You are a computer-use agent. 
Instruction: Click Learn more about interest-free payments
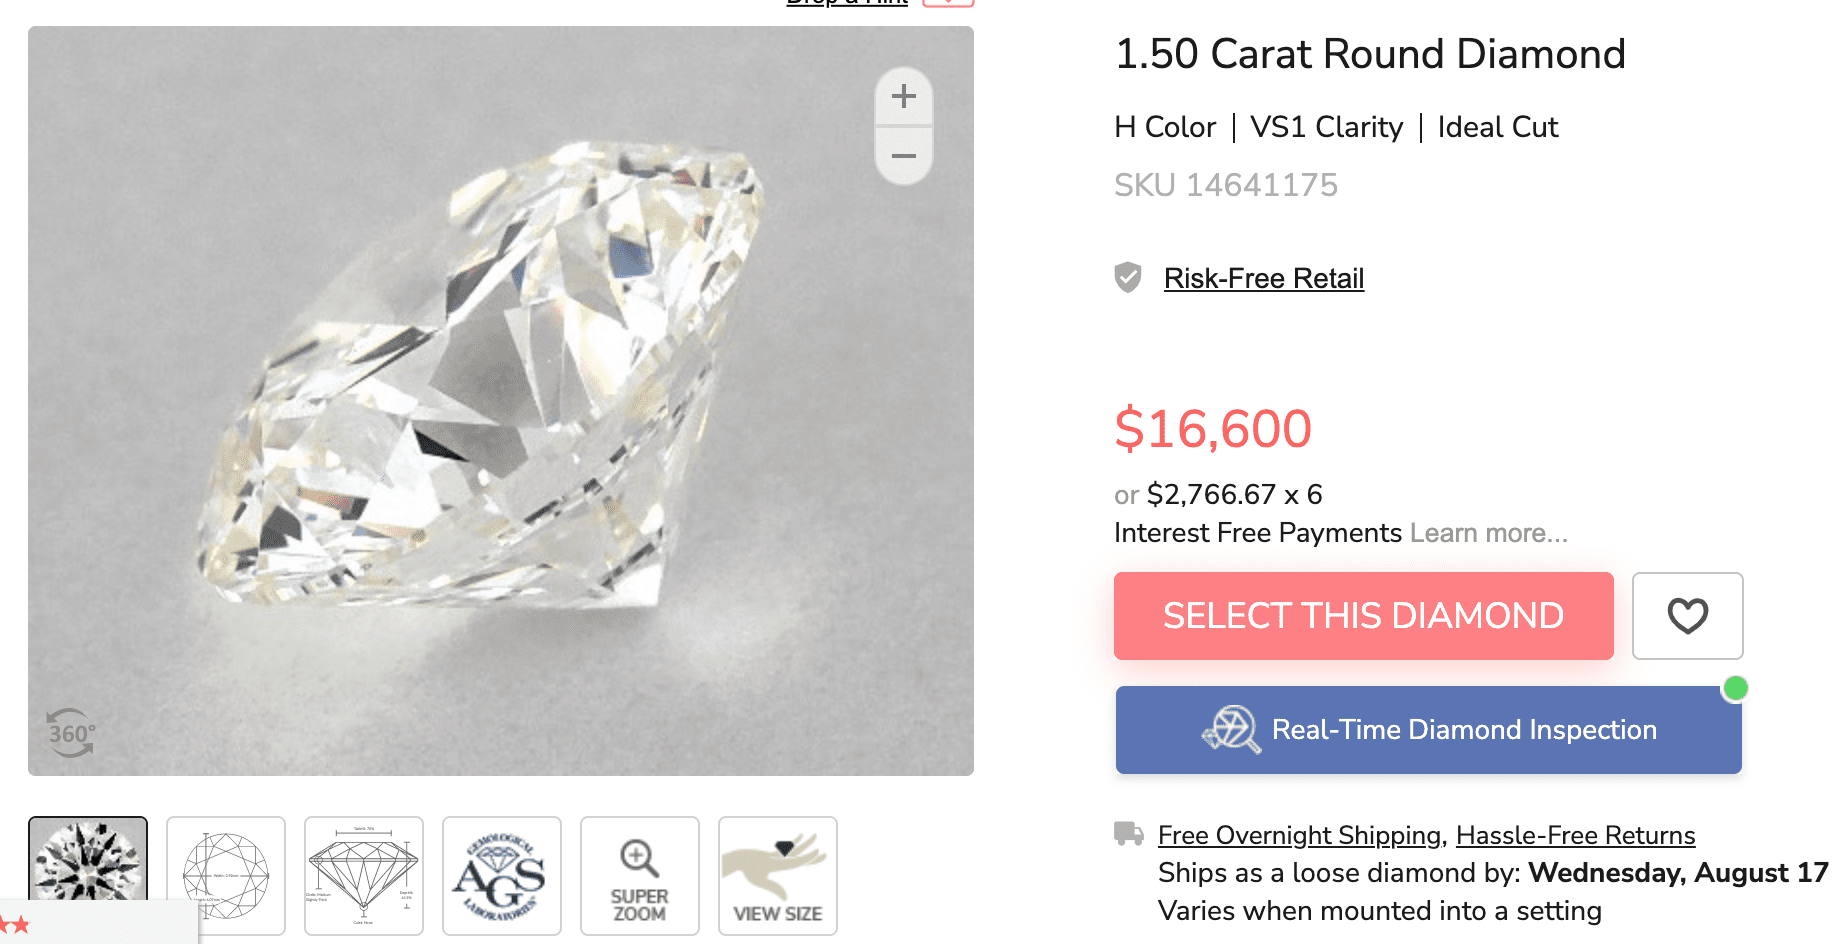coord(1487,532)
